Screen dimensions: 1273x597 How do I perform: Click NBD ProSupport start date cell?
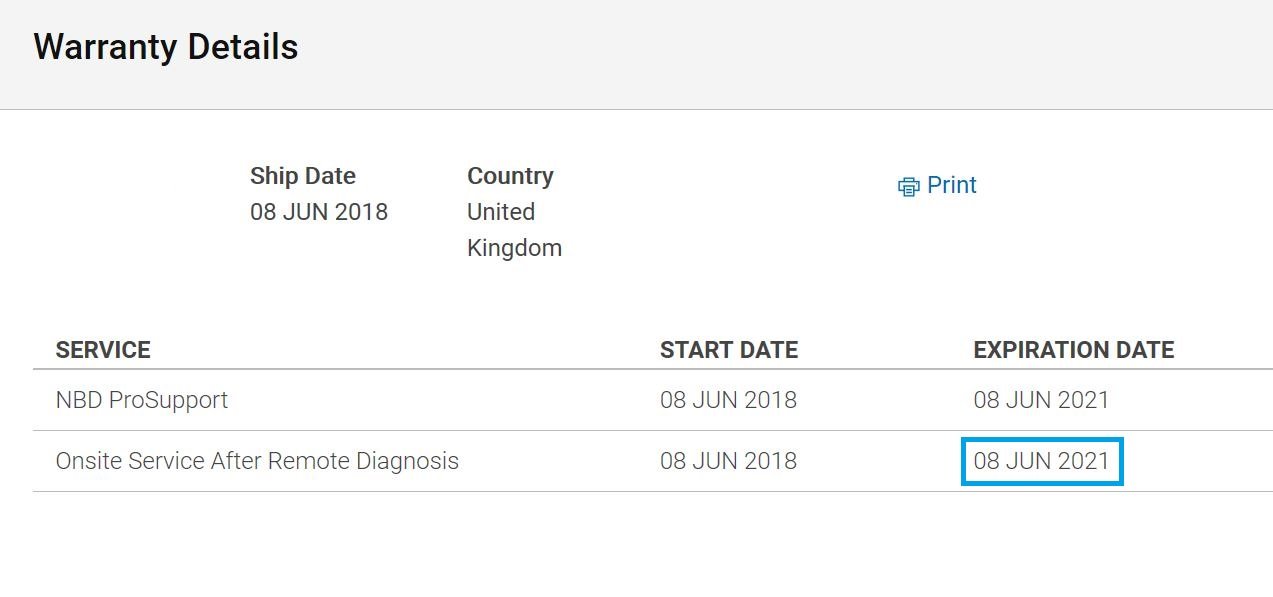pyautogui.click(x=728, y=400)
